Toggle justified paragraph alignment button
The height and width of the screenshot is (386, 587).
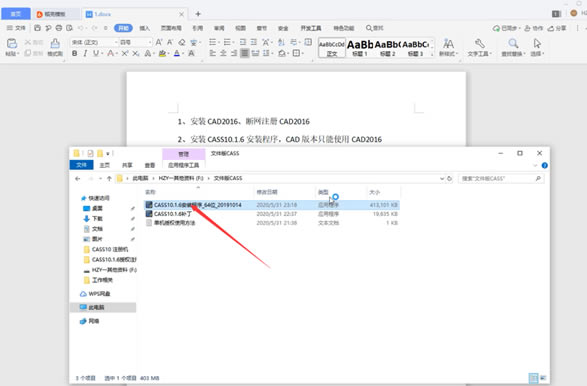coord(244,54)
